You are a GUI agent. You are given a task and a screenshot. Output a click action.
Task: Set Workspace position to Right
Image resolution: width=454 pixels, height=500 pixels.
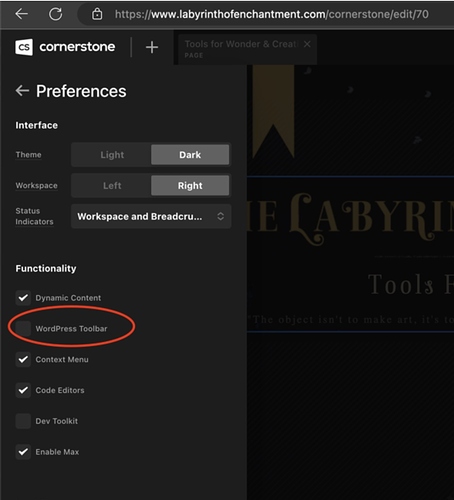coord(190,185)
